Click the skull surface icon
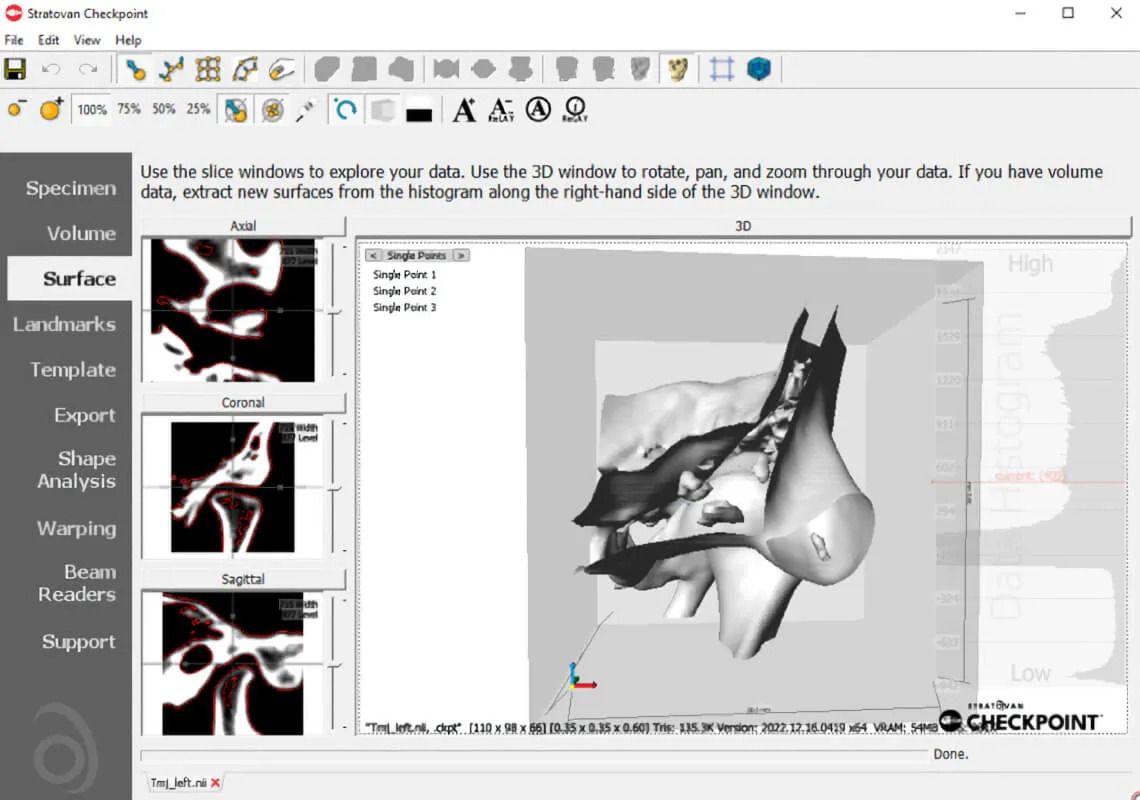The image size is (1140, 800). coord(678,69)
